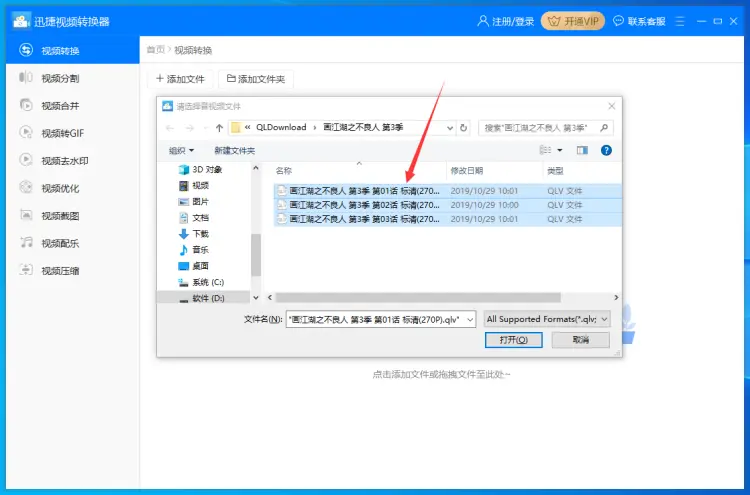
Task: Go back with dialog back arrow
Action: (x=170, y=128)
